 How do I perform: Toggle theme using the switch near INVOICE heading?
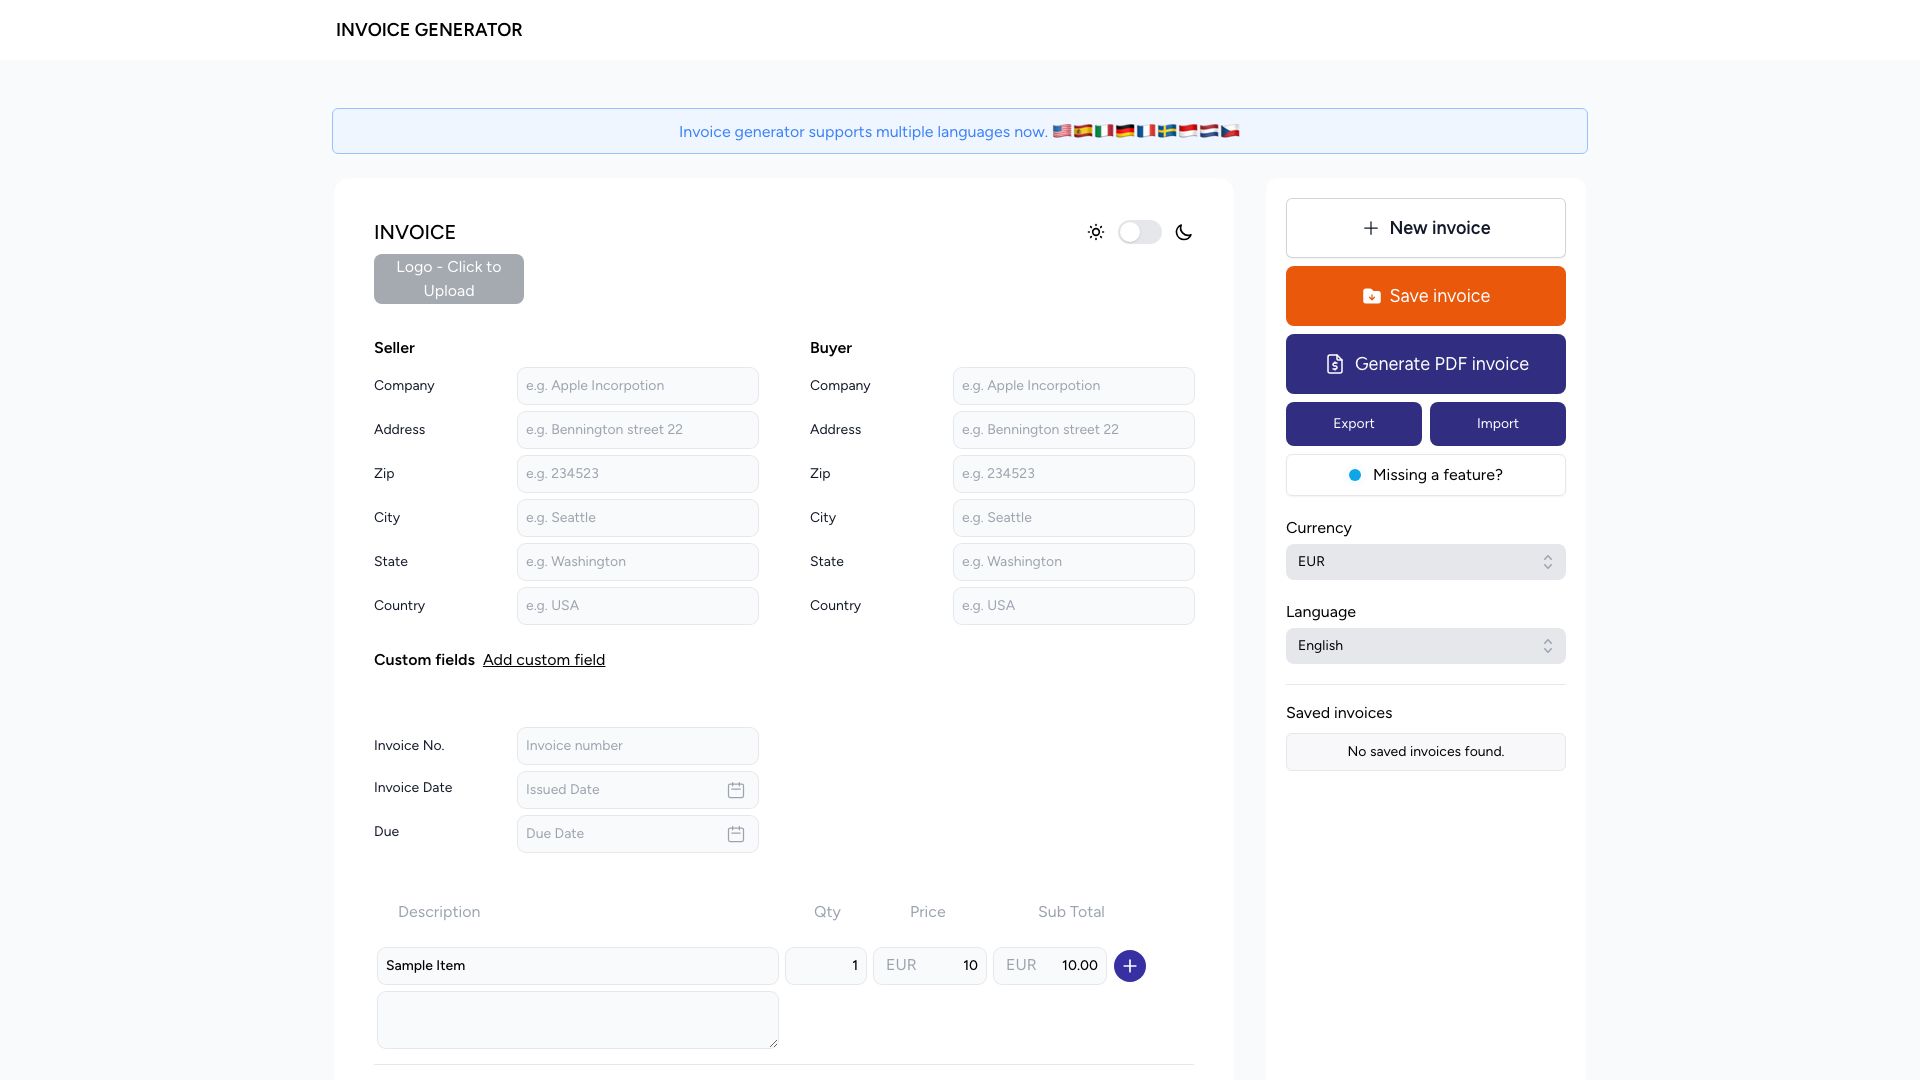click(1140, 232)
